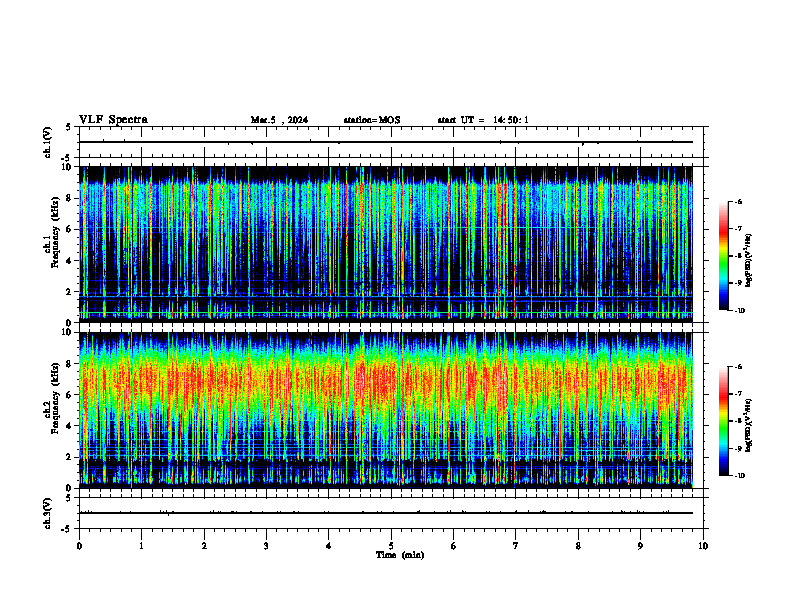Click the ch.2 color scale log(PSD) label
The height and width of the screenshot is (612, 792).
pyautogui.click(x=749, y=425)
